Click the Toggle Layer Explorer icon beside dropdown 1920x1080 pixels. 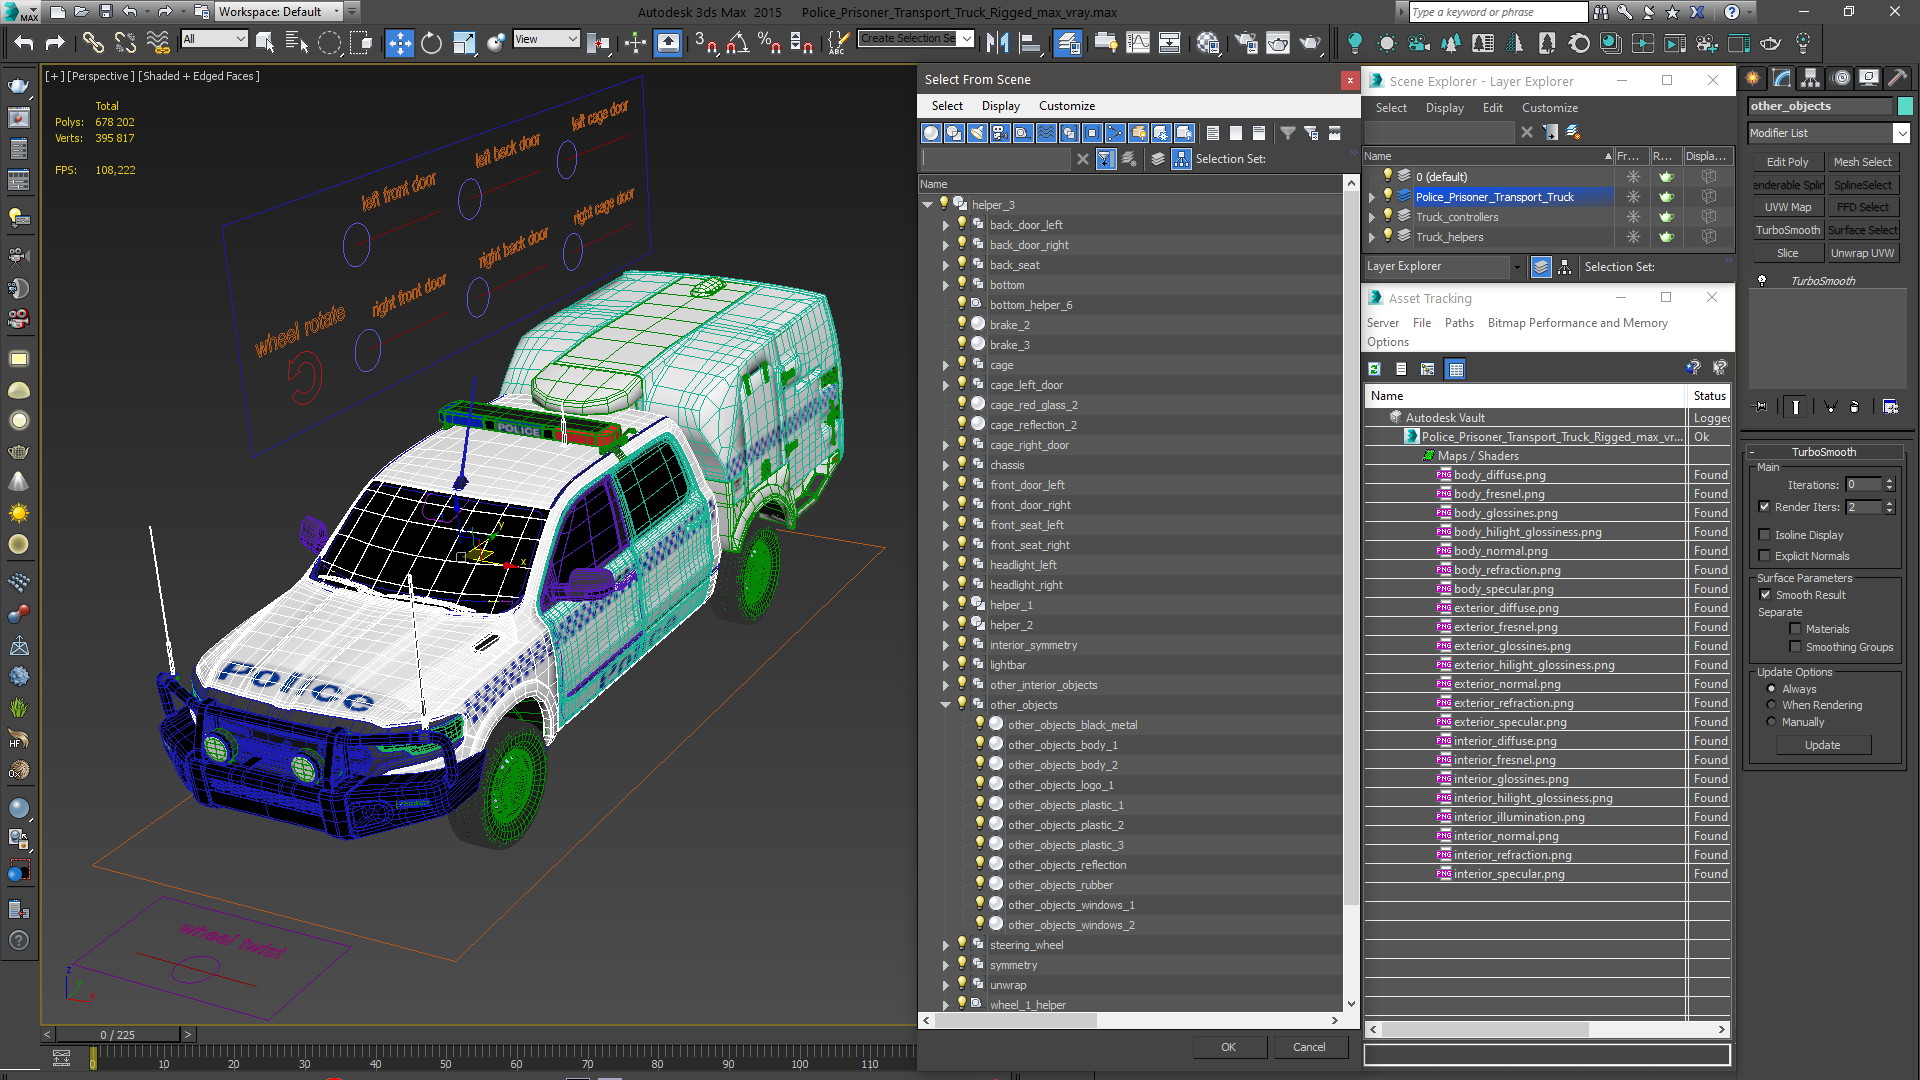click(1540, 267)
